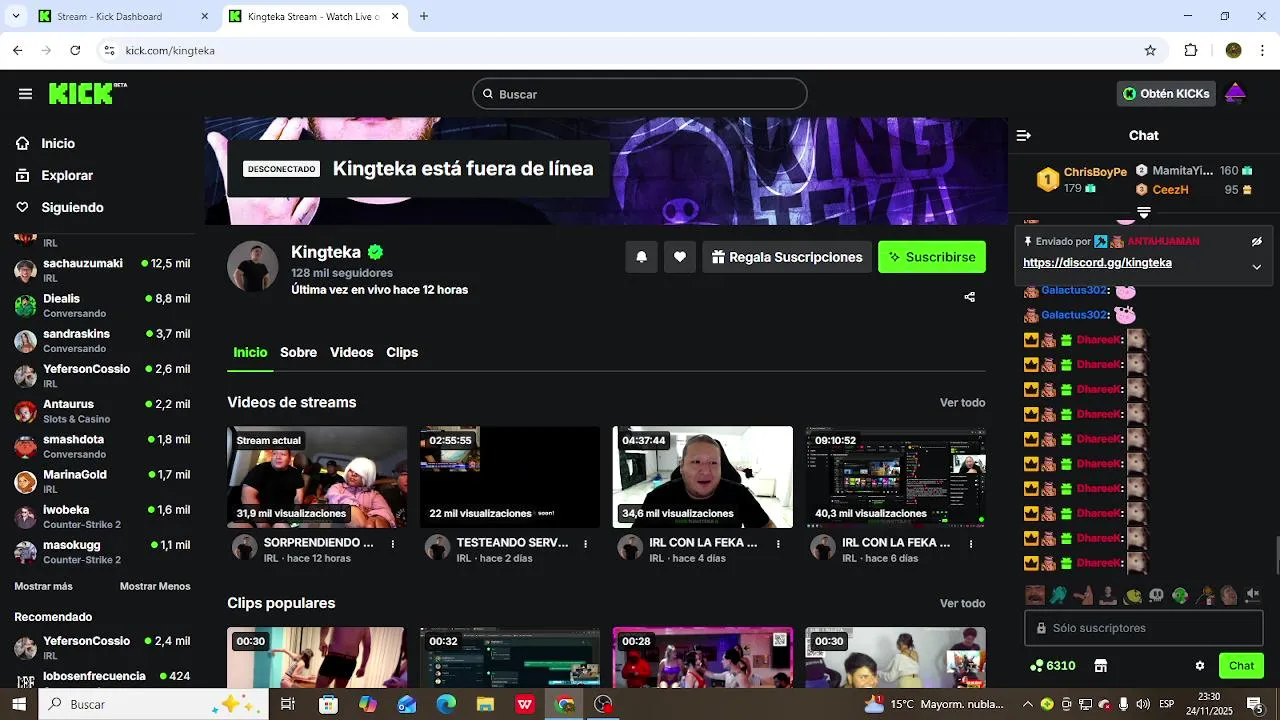The width and height of the screenshot is (1280, 720).
Task: Open the 00:32 popular clip
Action: coord(510,657)
